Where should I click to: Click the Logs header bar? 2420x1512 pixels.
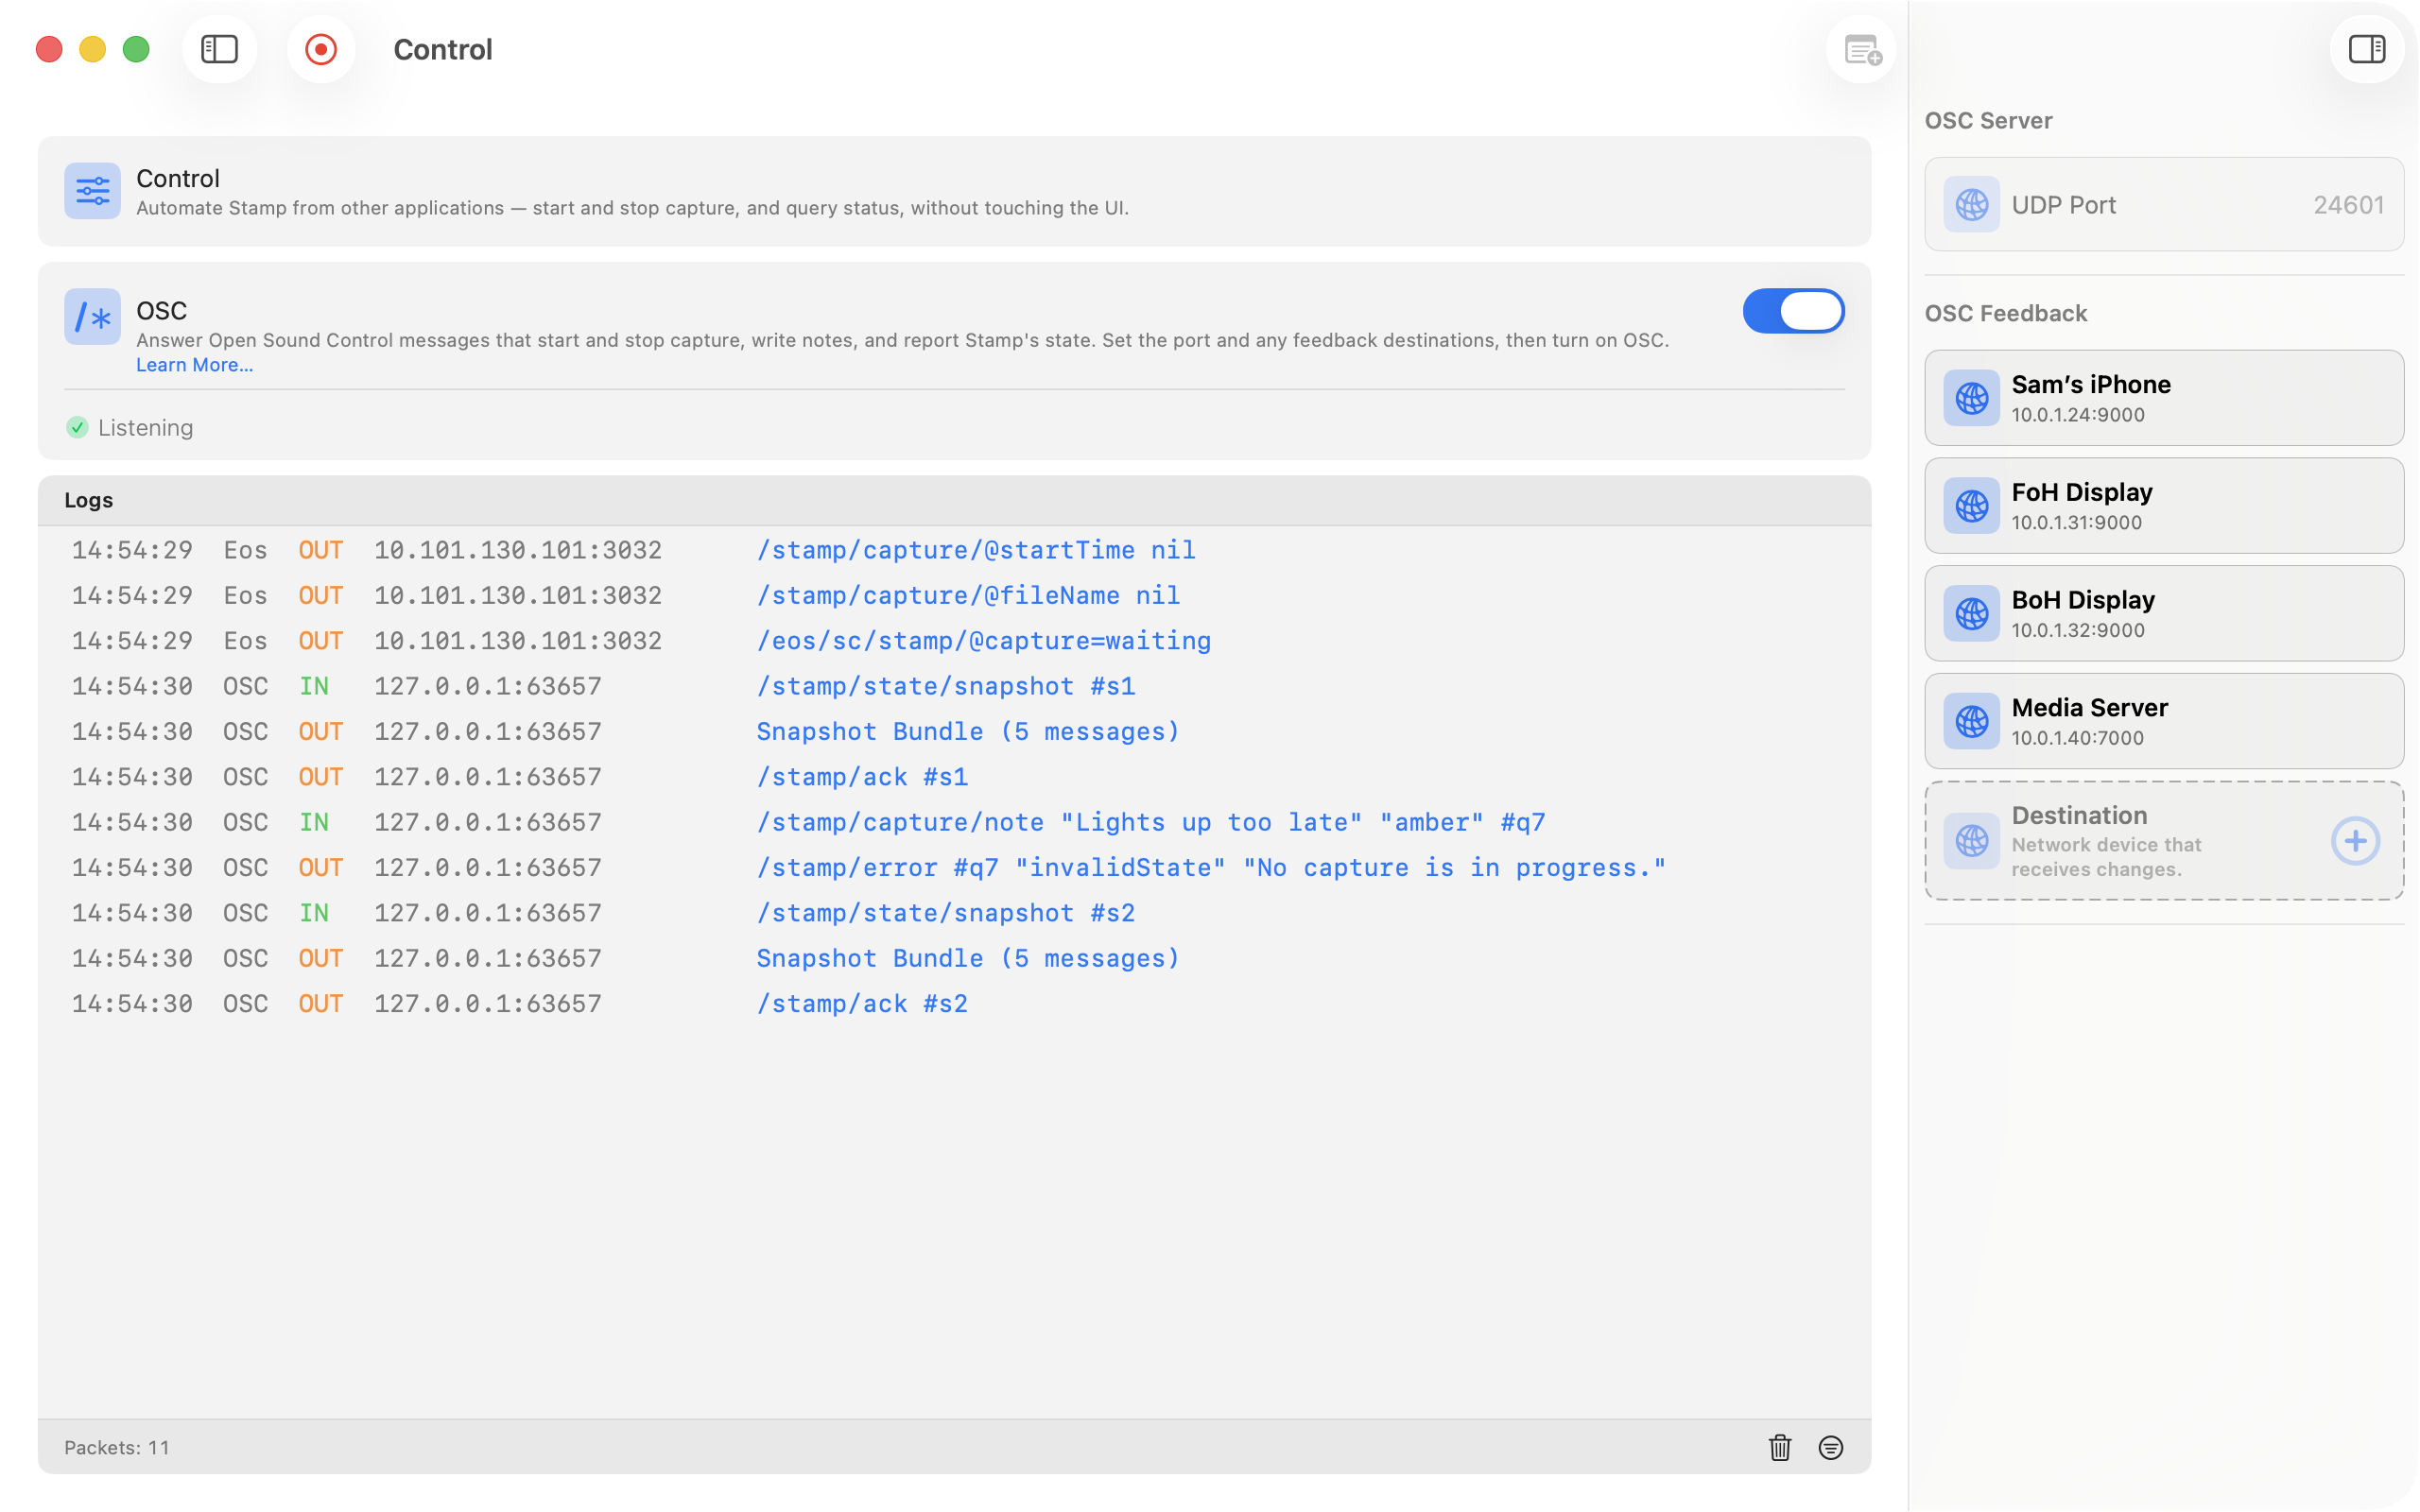point(954,500)
